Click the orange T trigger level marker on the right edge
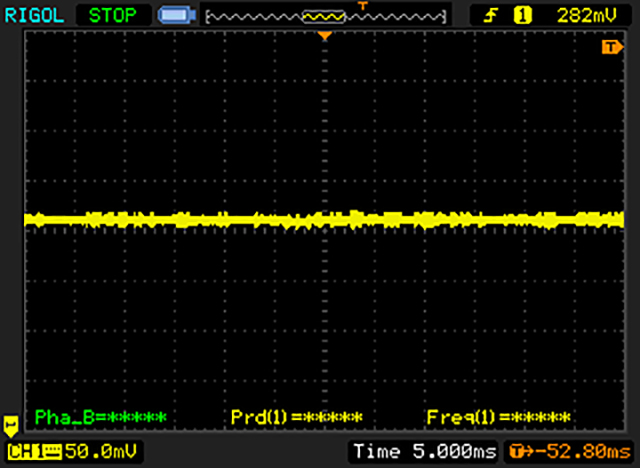The height and width of the screenshot is (468, 640). [x=612, y=47]
